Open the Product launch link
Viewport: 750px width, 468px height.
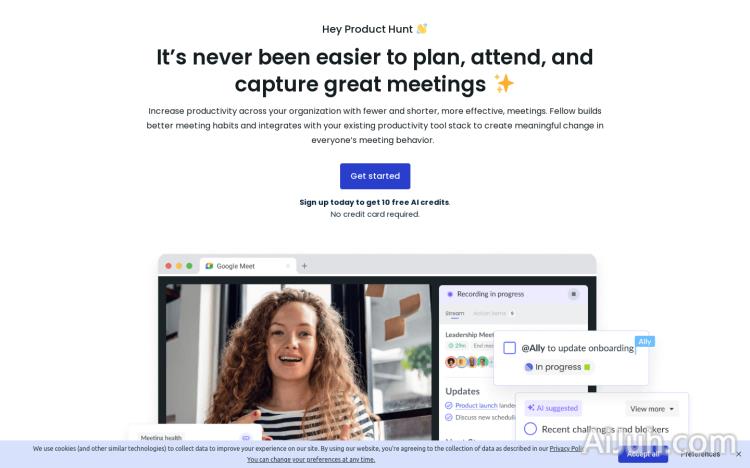coord(476,405)
